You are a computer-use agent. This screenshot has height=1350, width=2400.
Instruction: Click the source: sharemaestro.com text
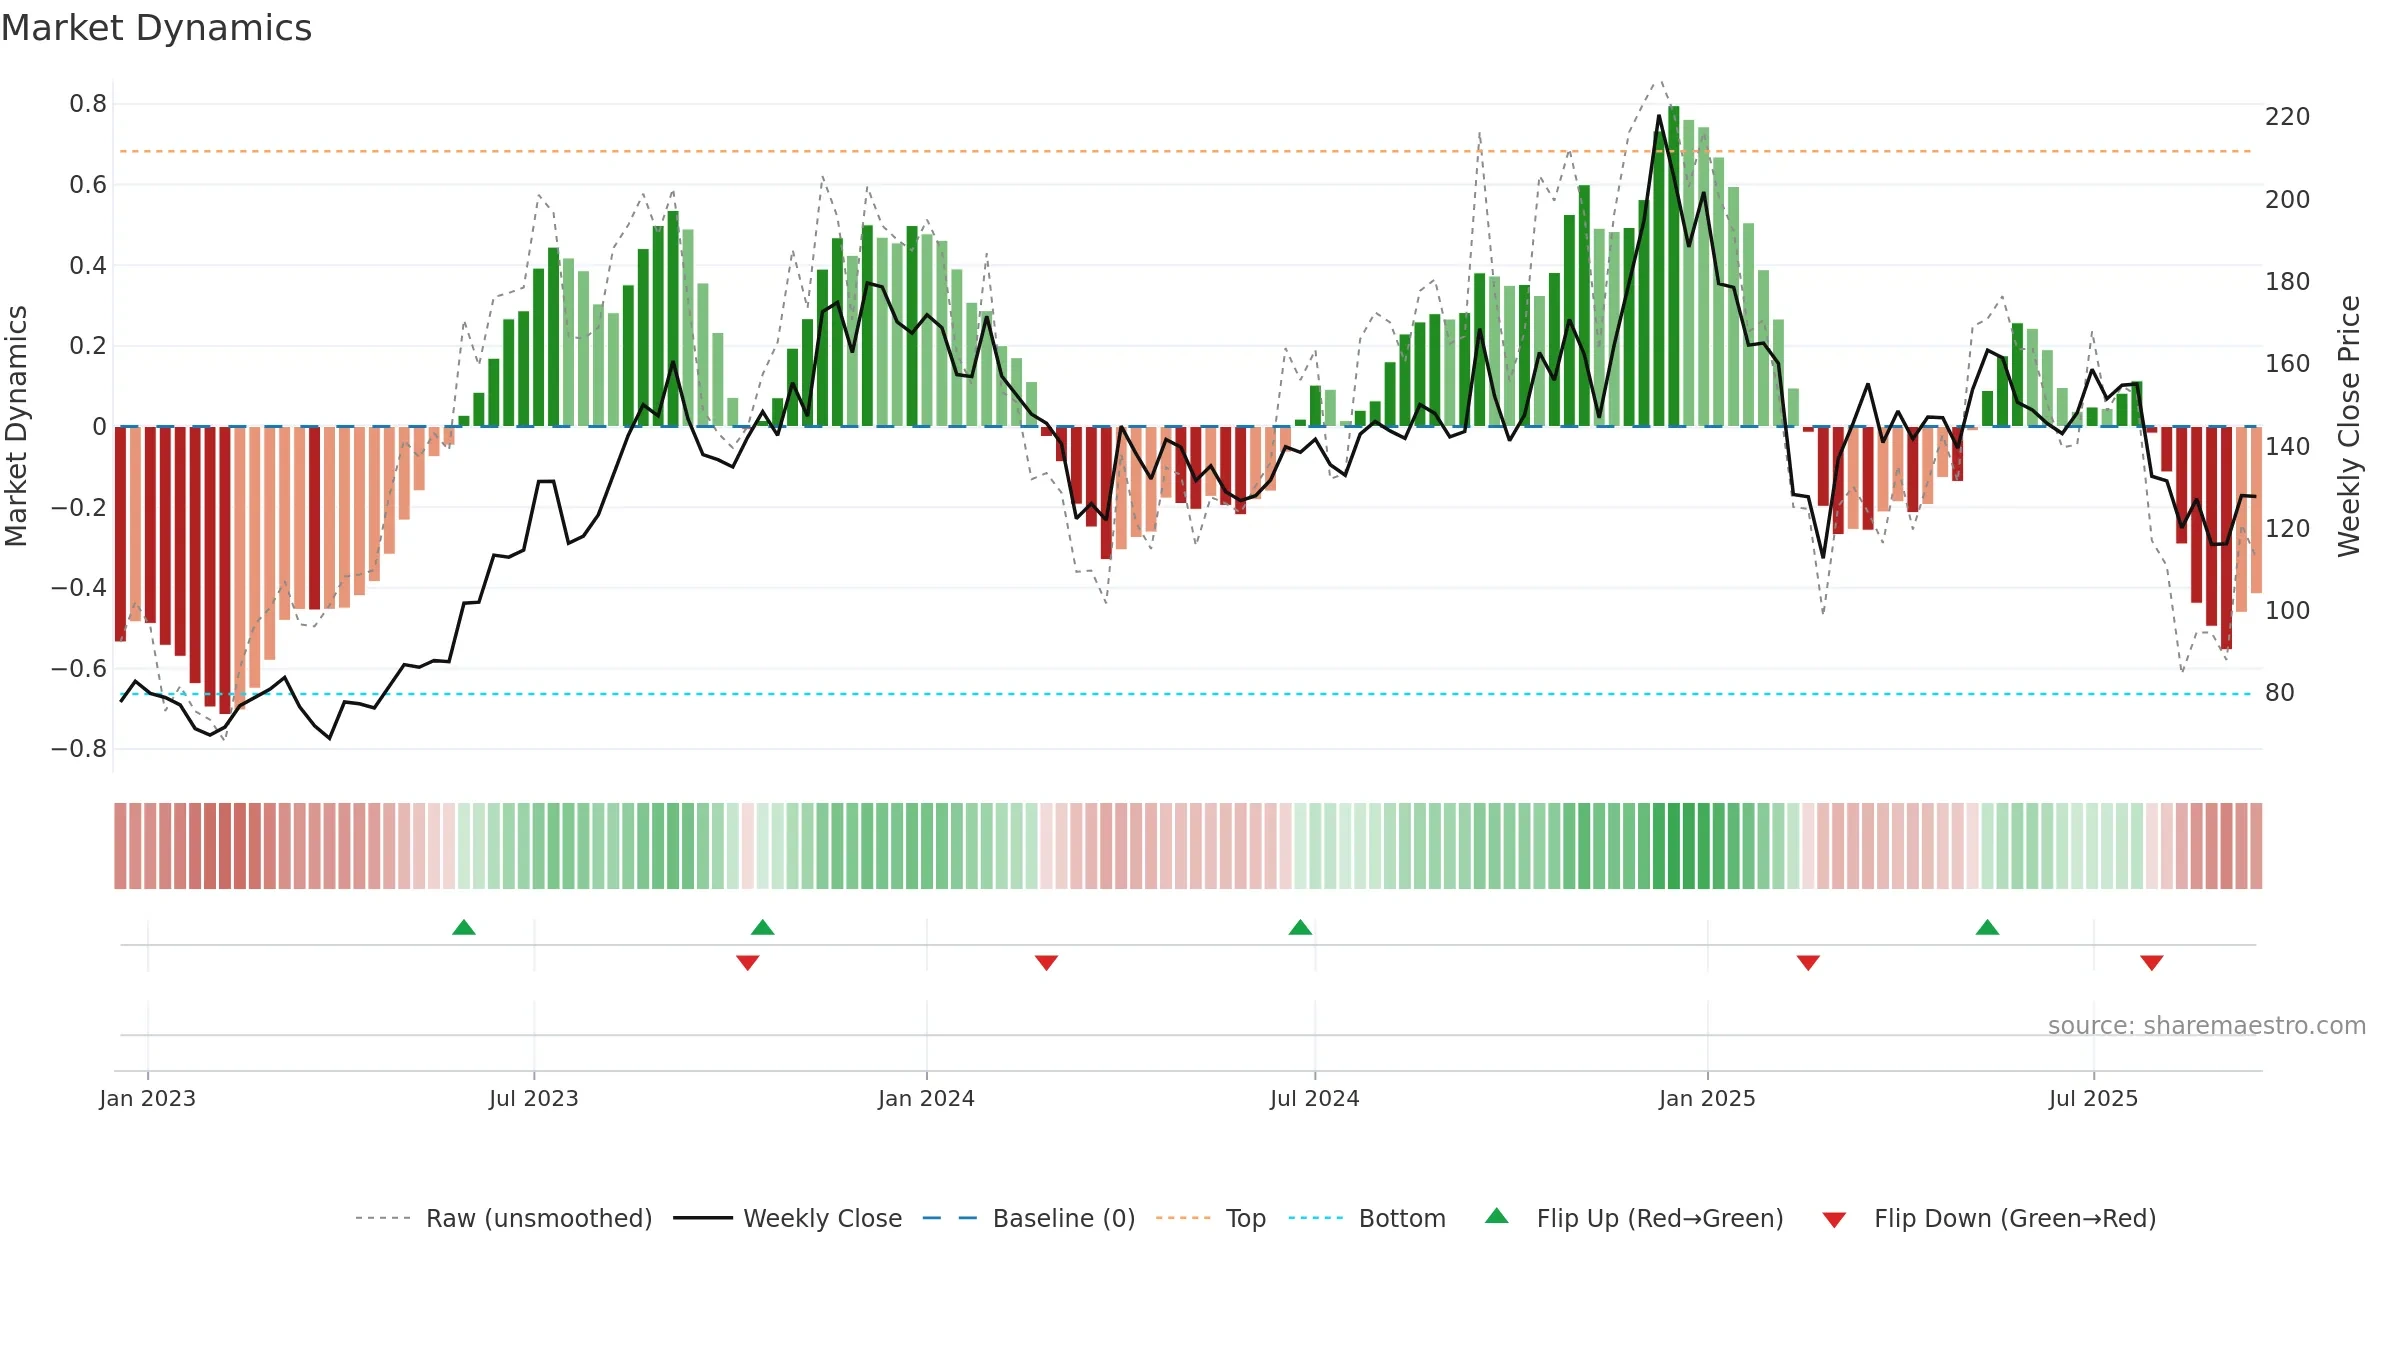tap(2207, 1025)
